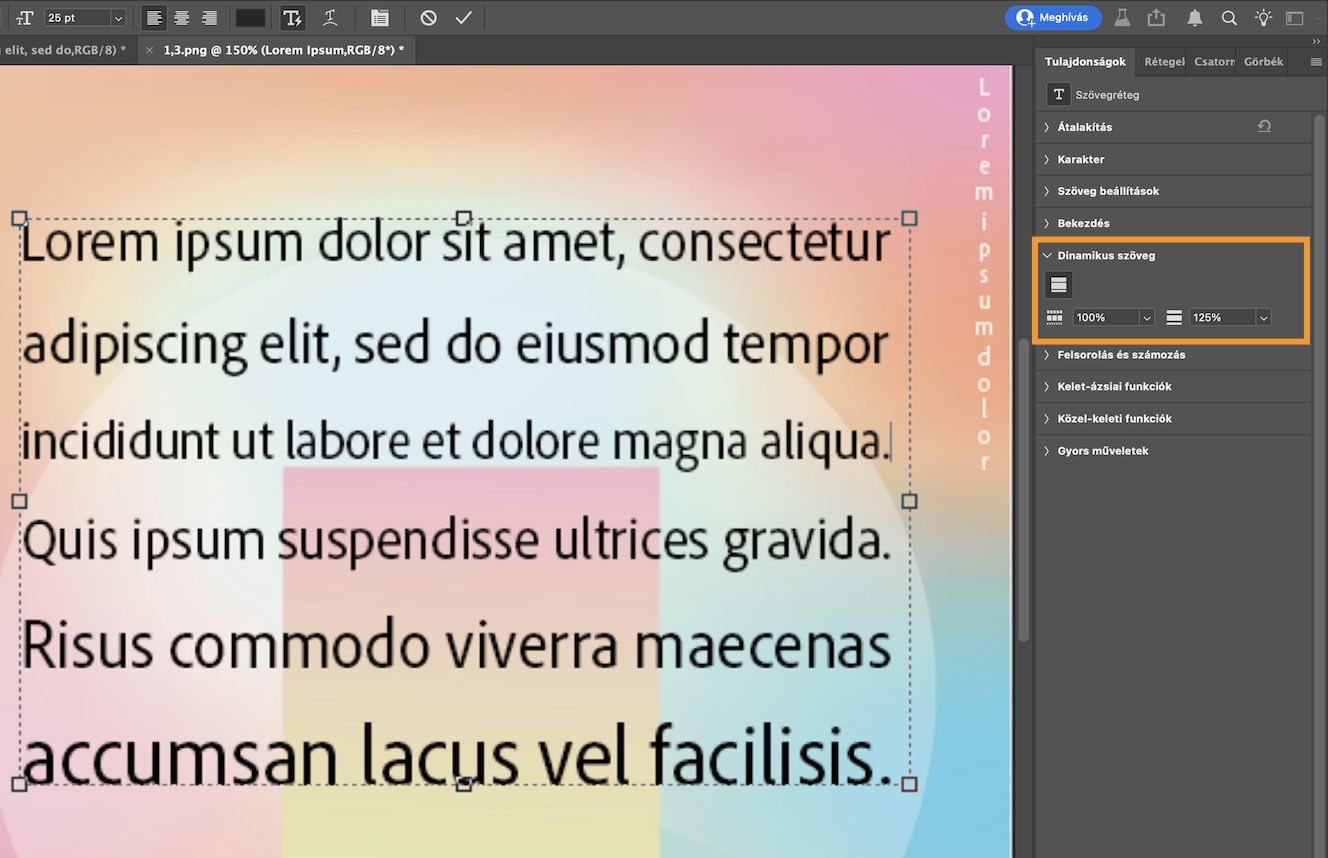Click the notifications bell icon
Screen dimensions: 1328x858
pos(1196,17)
